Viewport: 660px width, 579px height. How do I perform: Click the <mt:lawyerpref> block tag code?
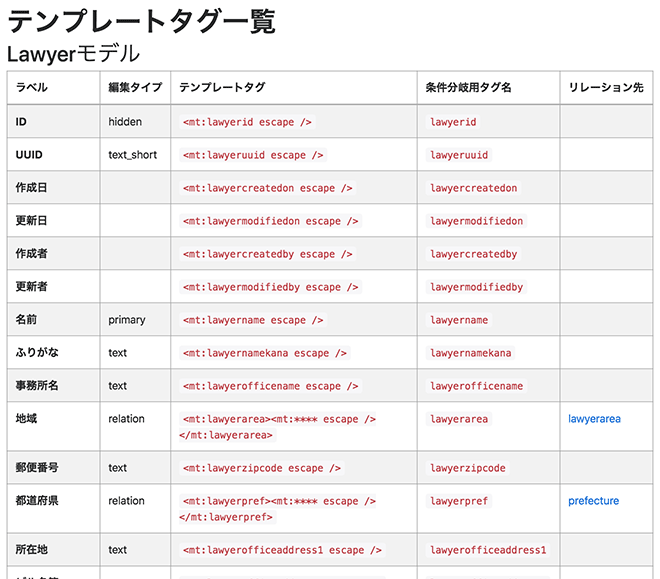[278, 509]
